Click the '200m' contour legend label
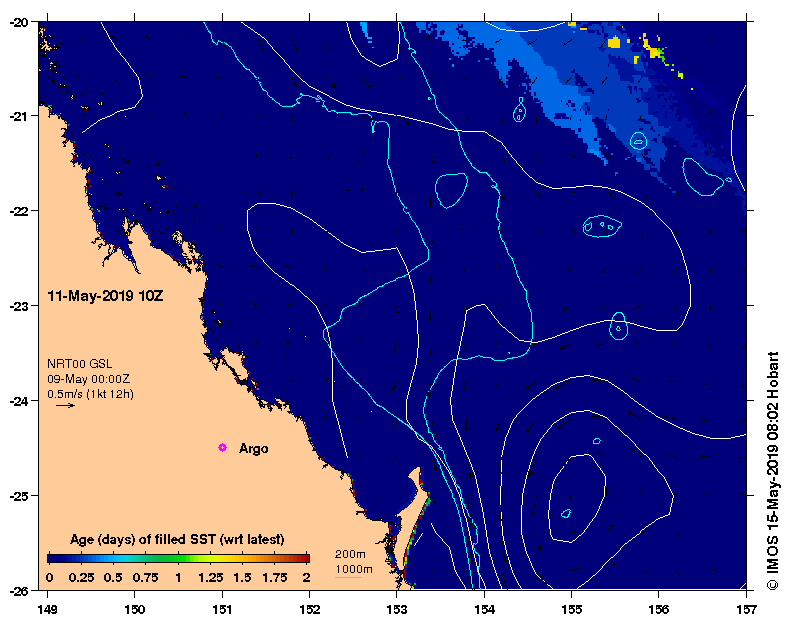This screenshot has width=788, height=624. pos(350,554)
